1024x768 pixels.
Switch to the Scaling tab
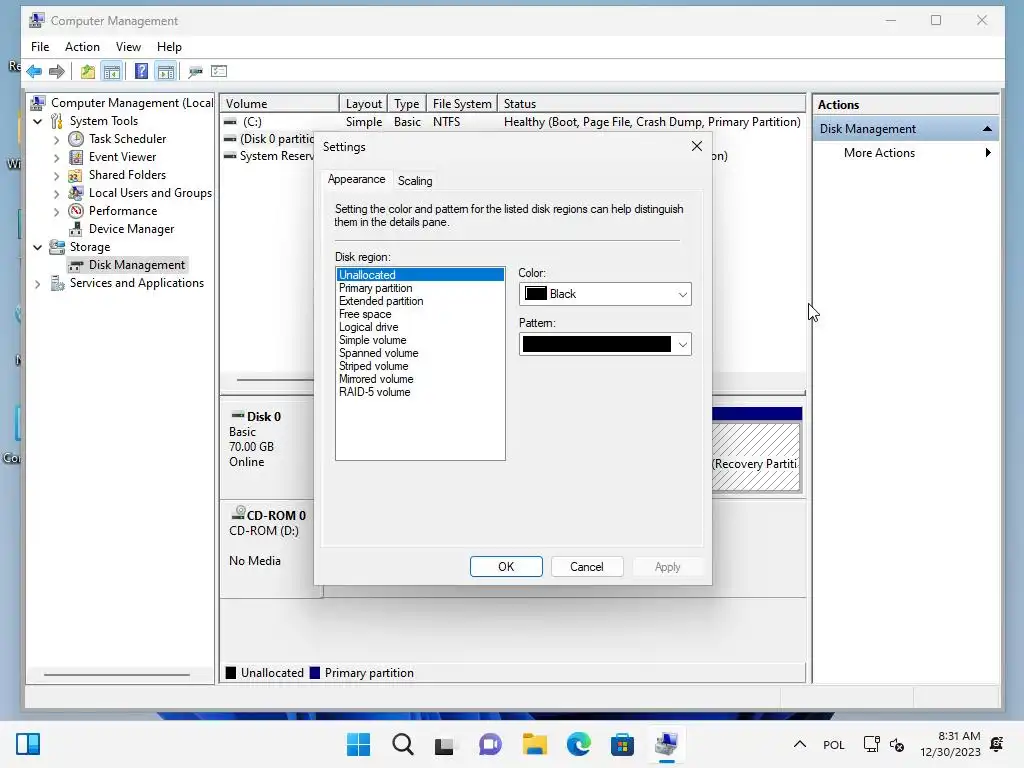[x=415, y=181]
